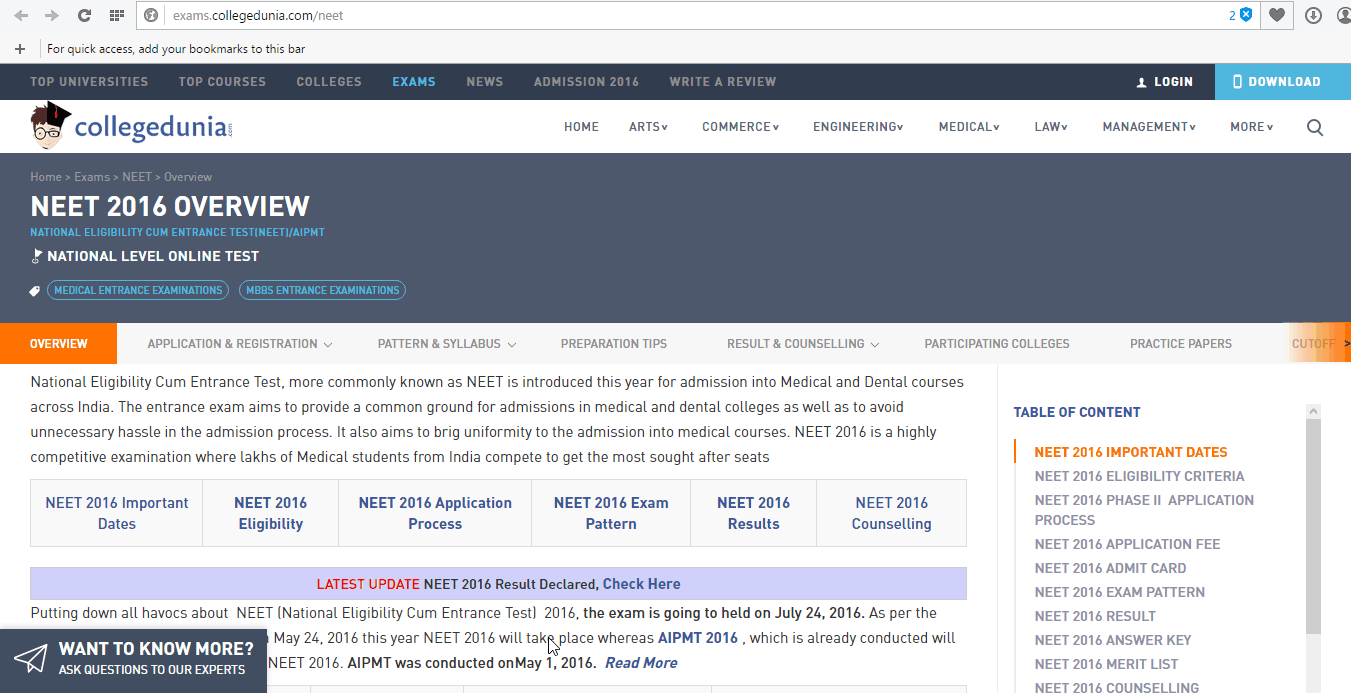Open Write a Review link

click(x=723, y=82)
